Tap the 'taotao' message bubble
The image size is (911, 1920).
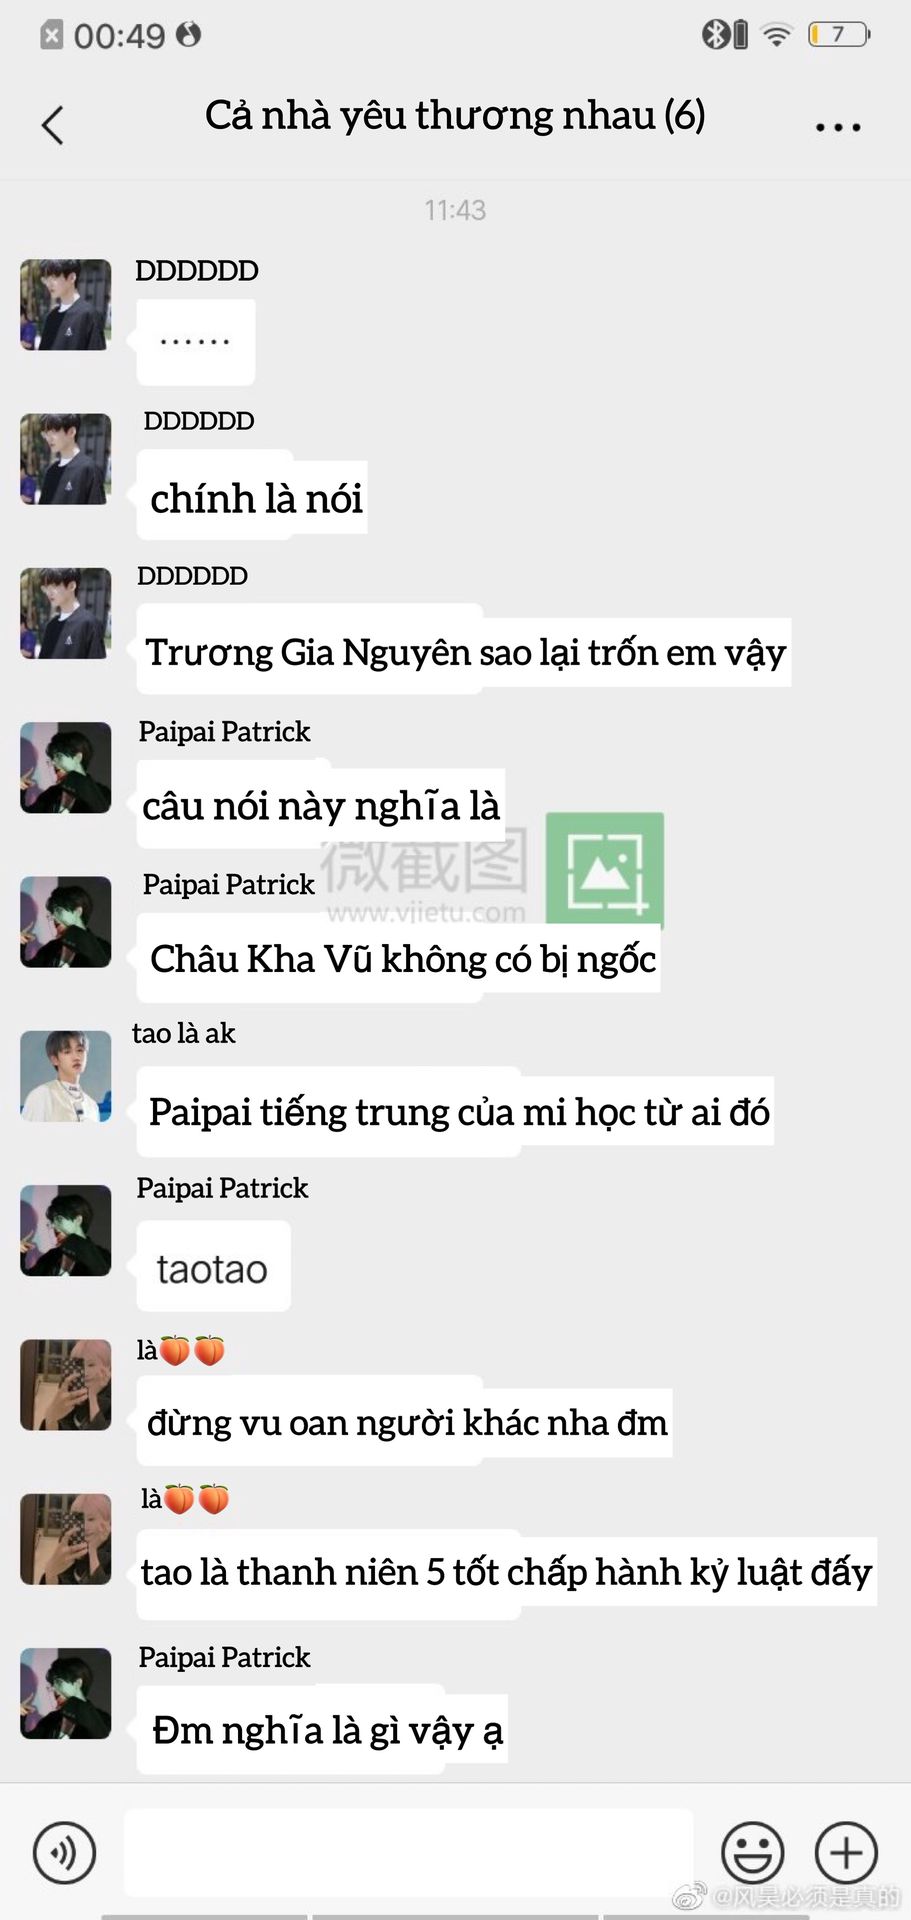pyautogui.click(x=214, y=1267)
